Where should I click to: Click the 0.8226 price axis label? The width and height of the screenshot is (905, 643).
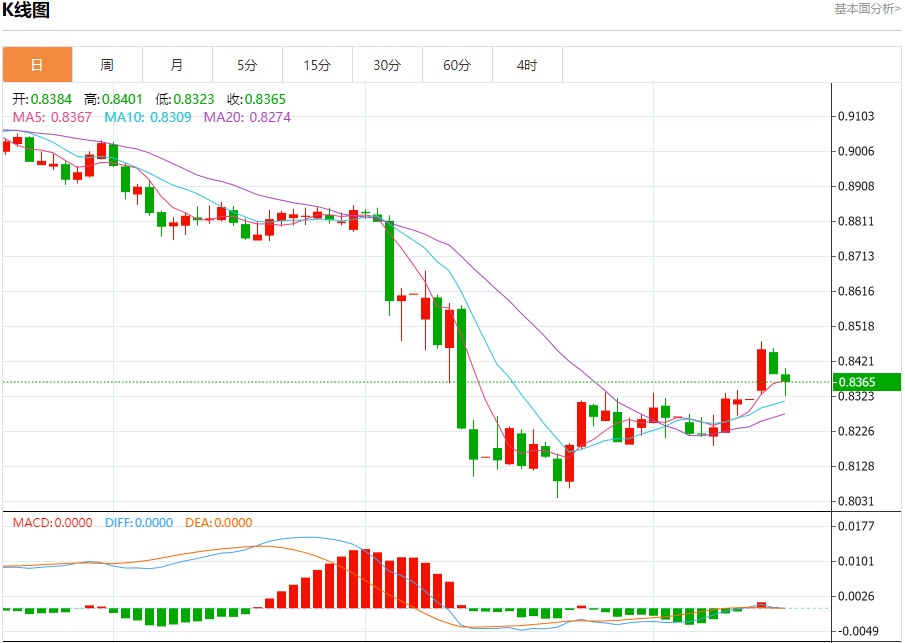[856, 431]
